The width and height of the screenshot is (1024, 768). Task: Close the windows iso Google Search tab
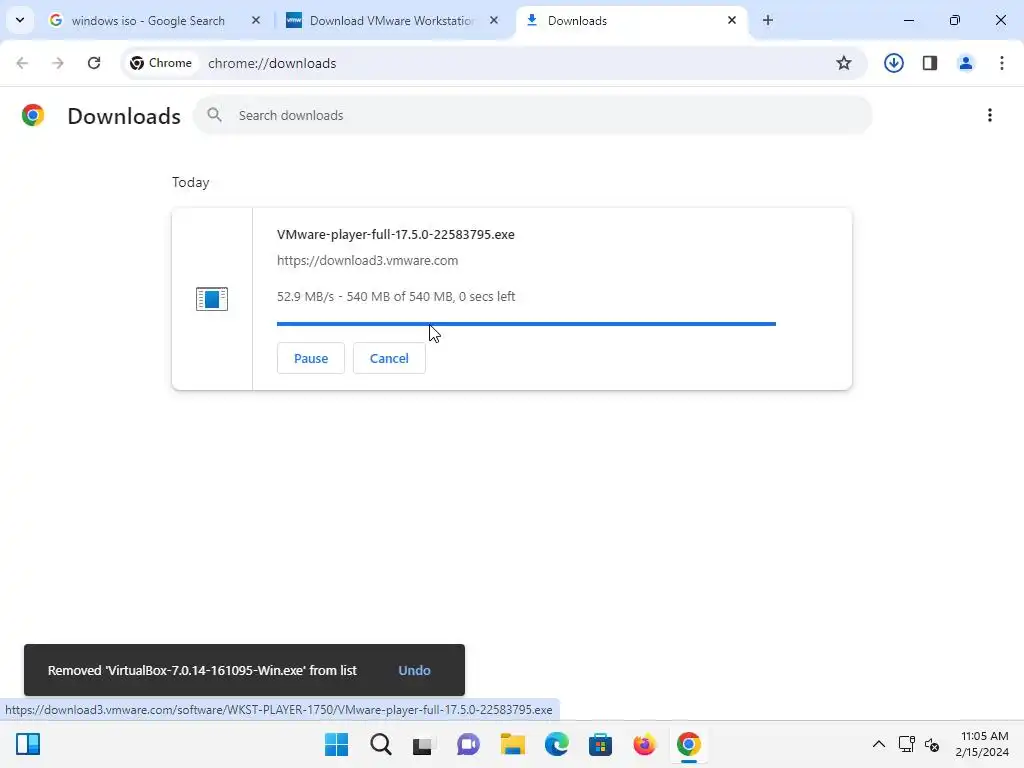256,20
